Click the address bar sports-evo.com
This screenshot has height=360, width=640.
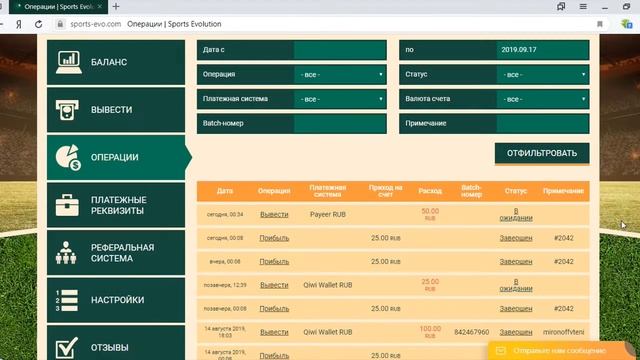click(96, 24)
